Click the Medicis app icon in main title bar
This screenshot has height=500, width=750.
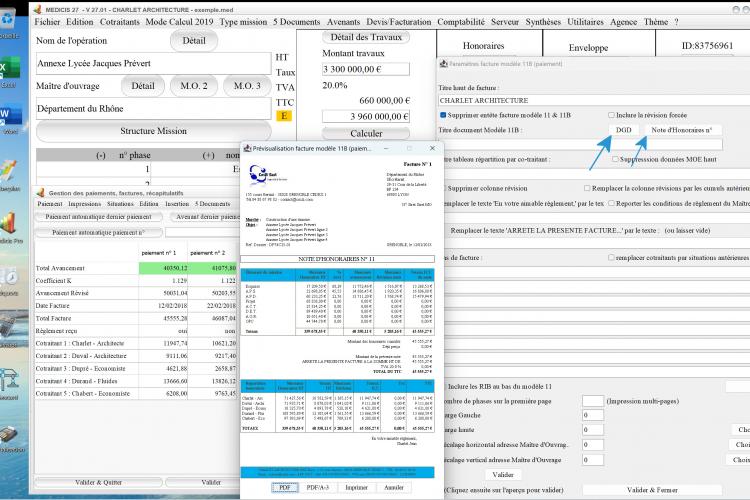[37, 9]
